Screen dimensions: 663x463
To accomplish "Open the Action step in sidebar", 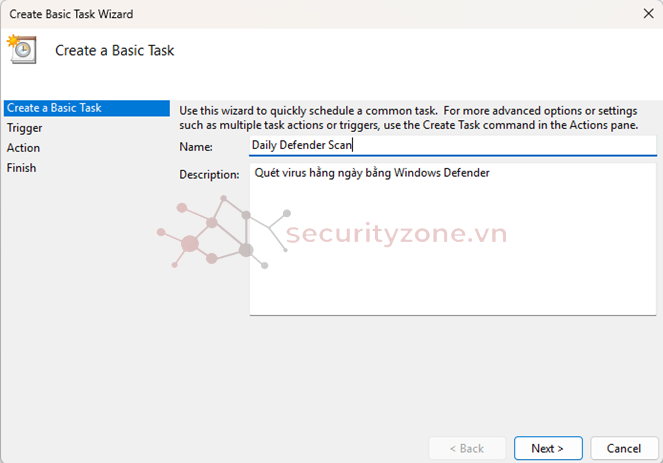I will pos(23,148).
